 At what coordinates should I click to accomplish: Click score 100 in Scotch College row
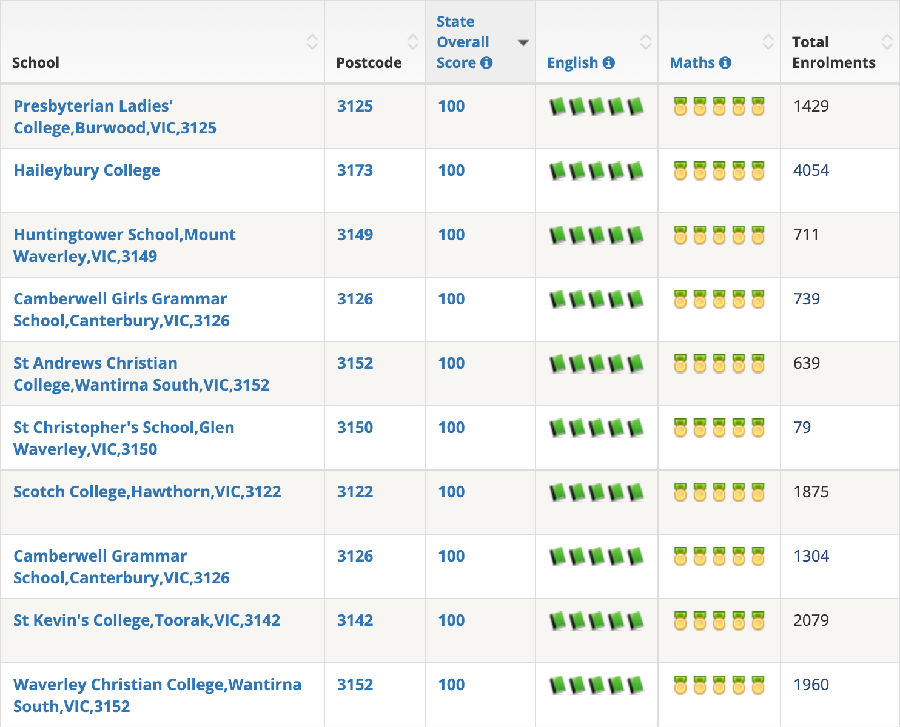pos(451,492)
